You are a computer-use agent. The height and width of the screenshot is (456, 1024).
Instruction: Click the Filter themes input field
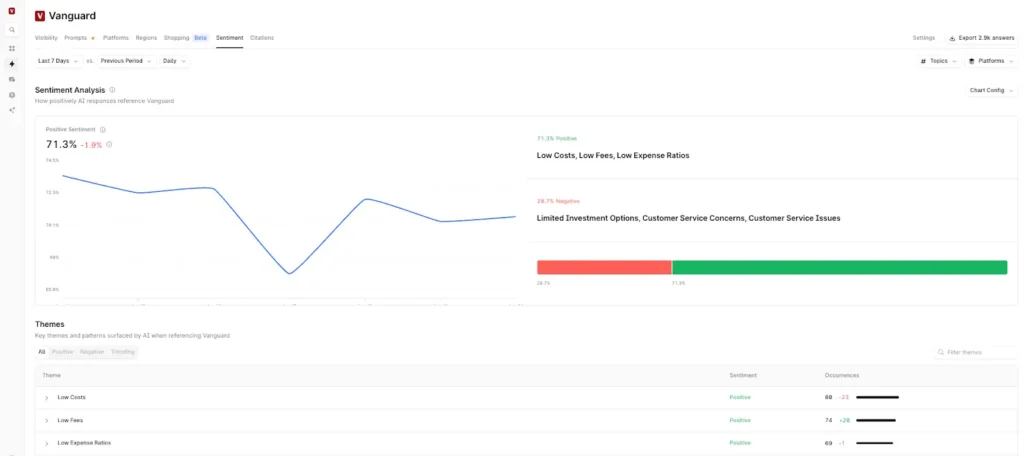coord(975,352)
